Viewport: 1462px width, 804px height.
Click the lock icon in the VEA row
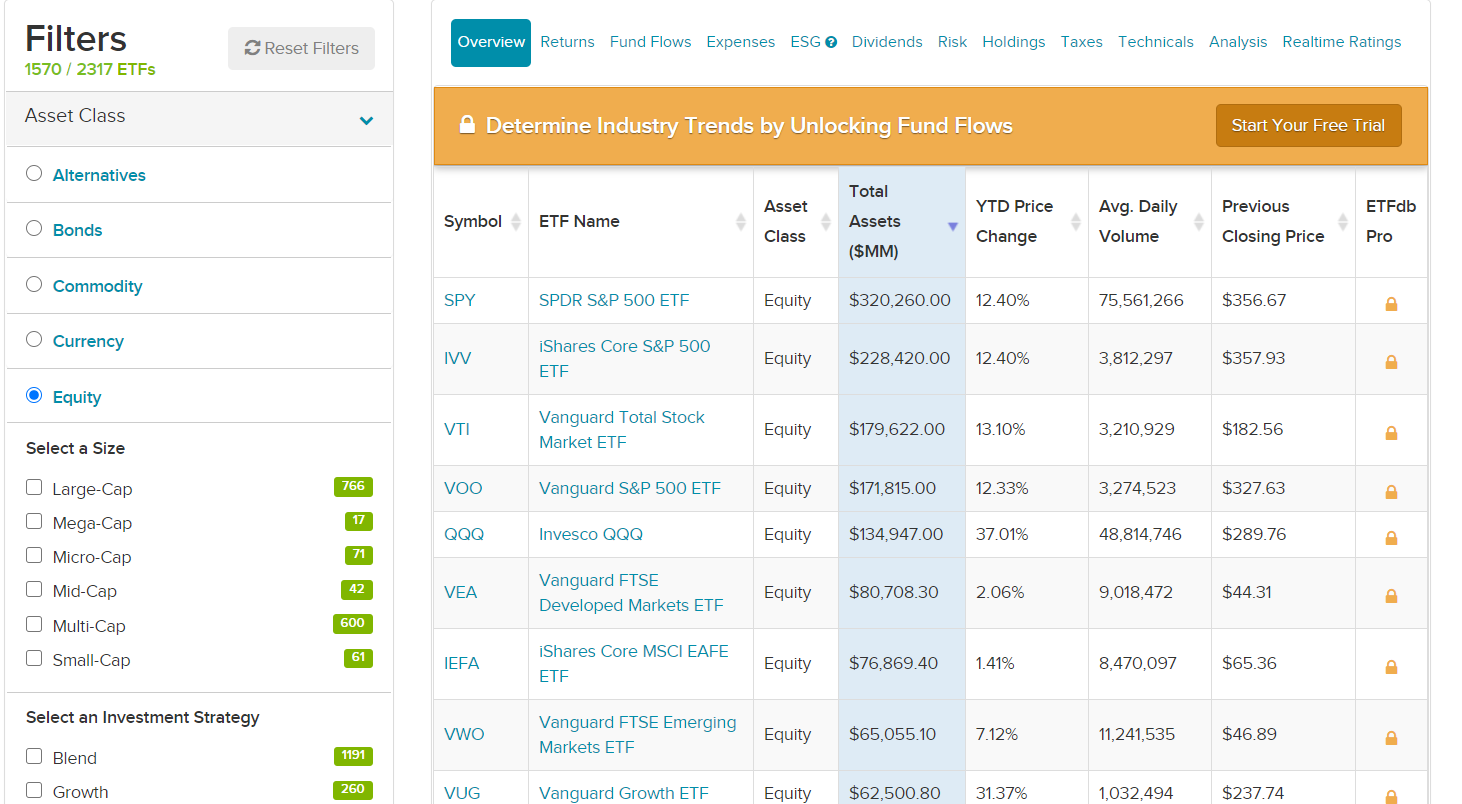pyautogui.click(x=1391, y=596)
